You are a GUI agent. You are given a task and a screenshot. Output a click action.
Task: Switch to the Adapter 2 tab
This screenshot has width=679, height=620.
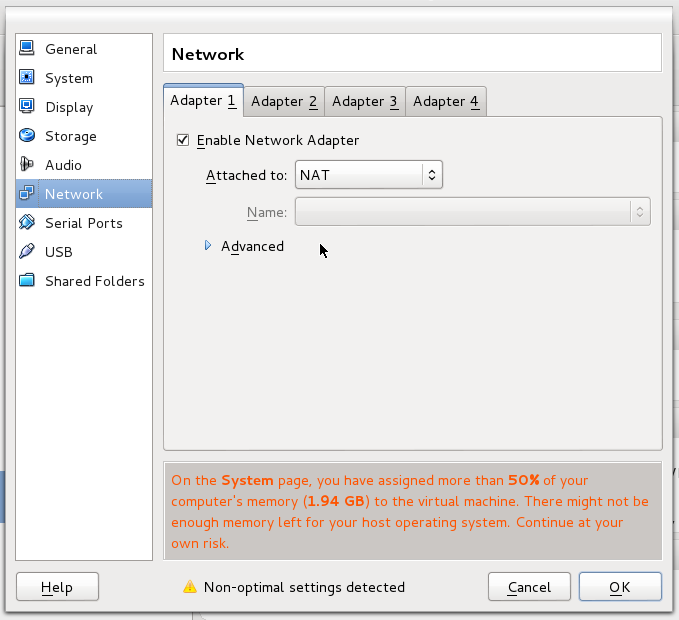tap(284, 101)
